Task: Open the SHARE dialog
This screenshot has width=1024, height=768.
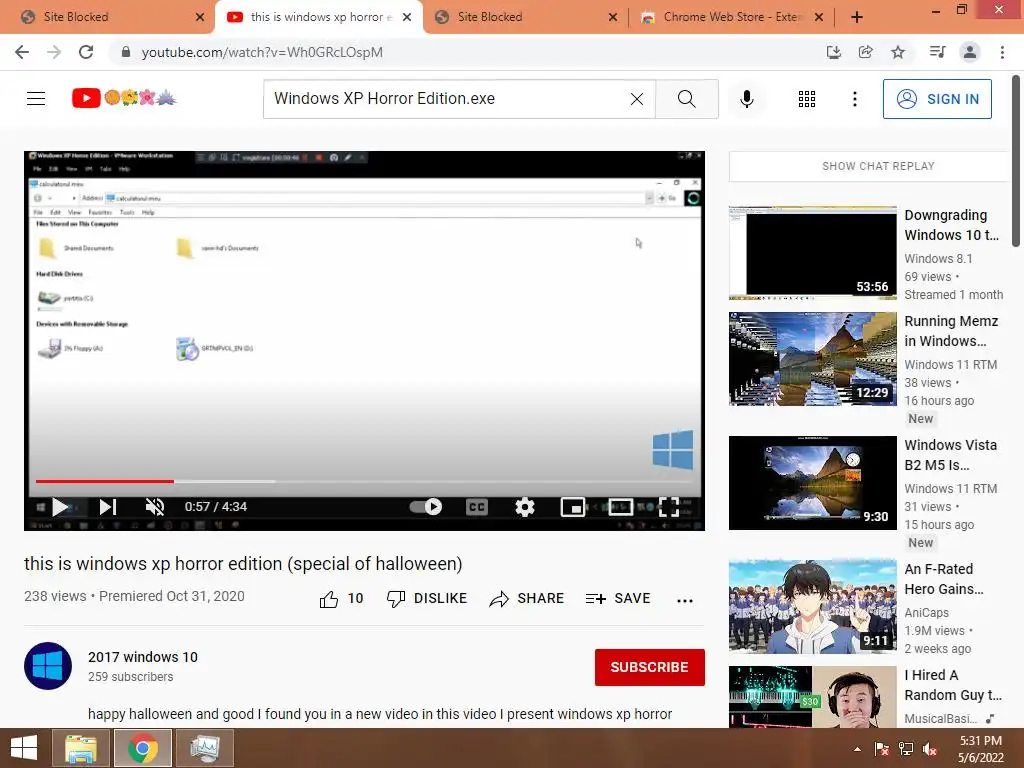Action: point(526,599)
